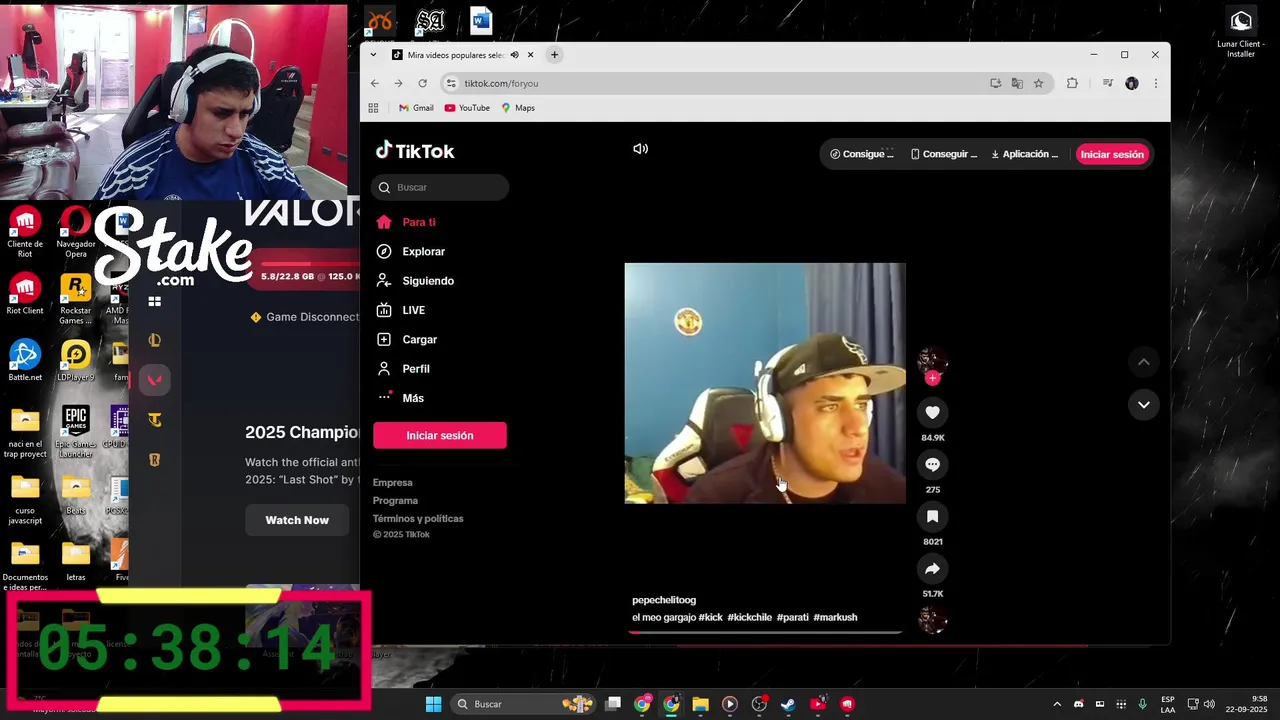Open the Battle.net desktop shortcut
Viewport: 1280px width, 720px height.
25,361
